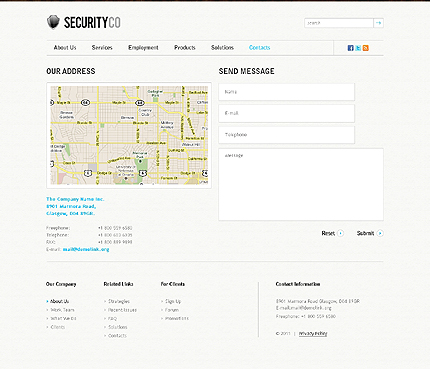
Task: Click the Reset button
Action: [328, 233]
